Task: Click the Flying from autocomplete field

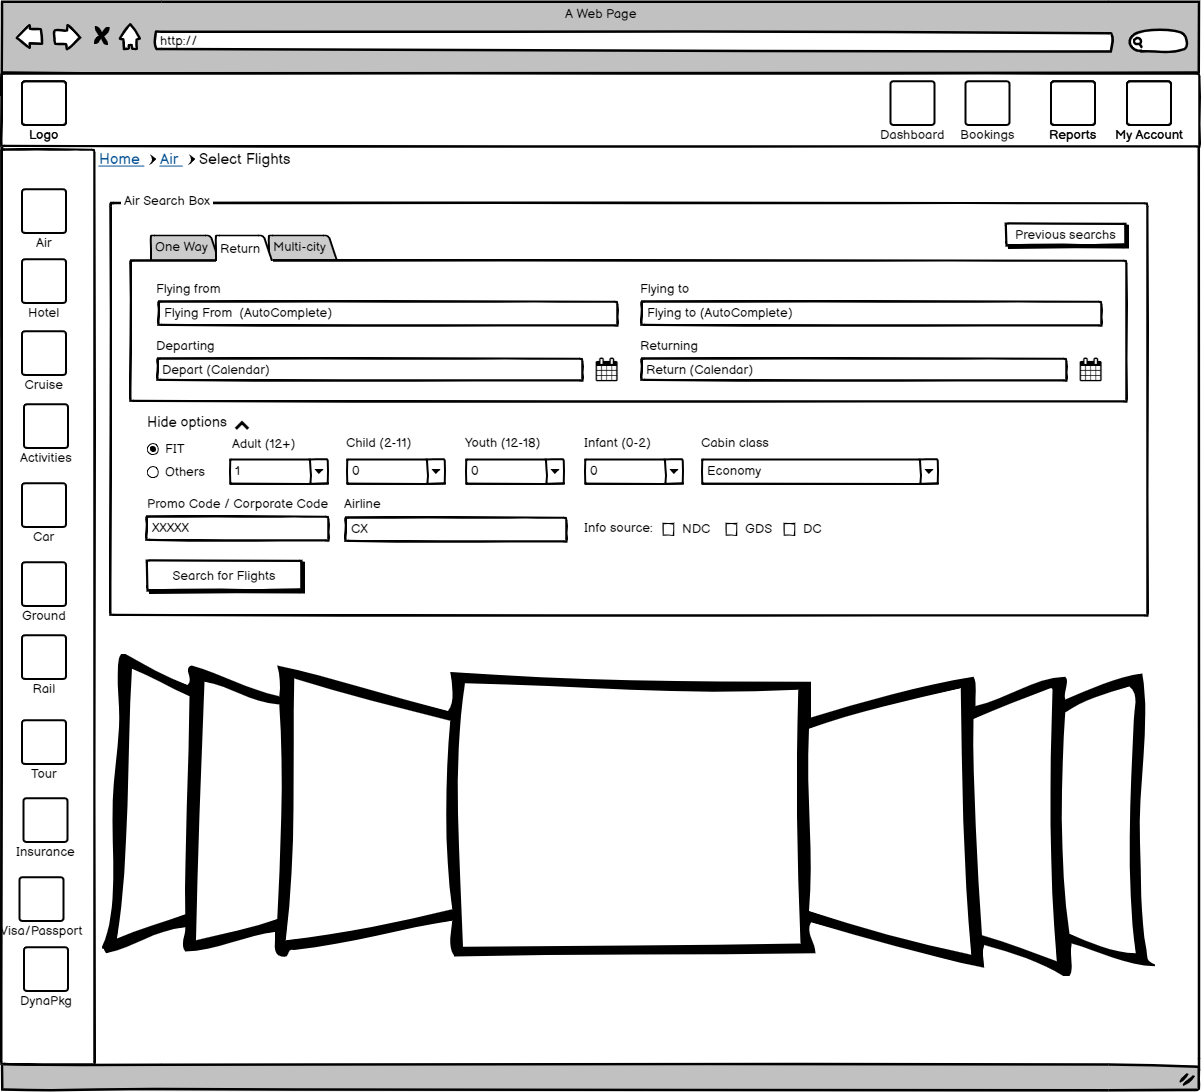Action: (387, 313)
